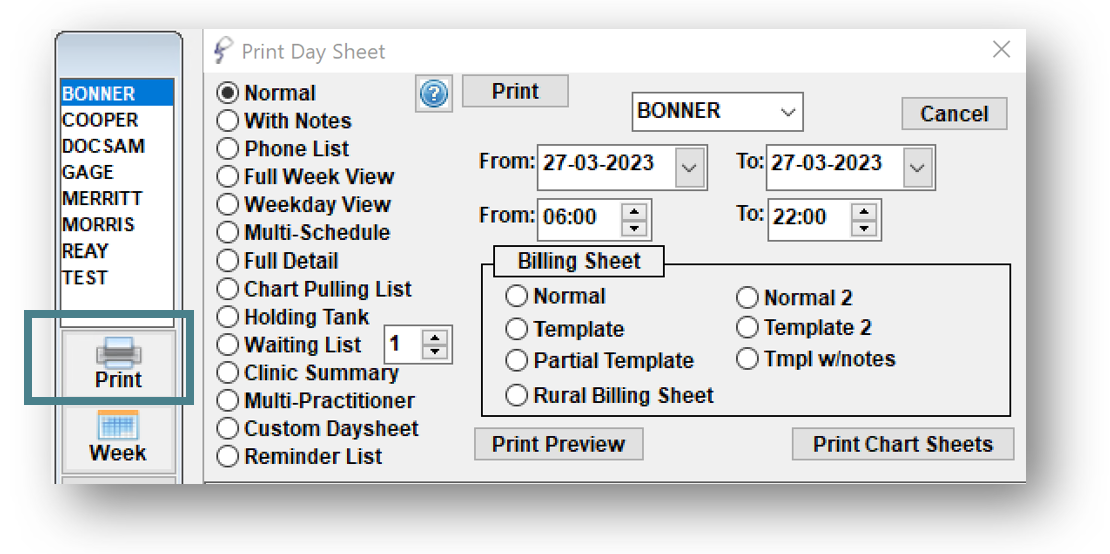Image resolution: width=1110 pixels, height=554 pixels.
Task: Select MORRIS in the practitioner list
Action: [x=118, y=224]
